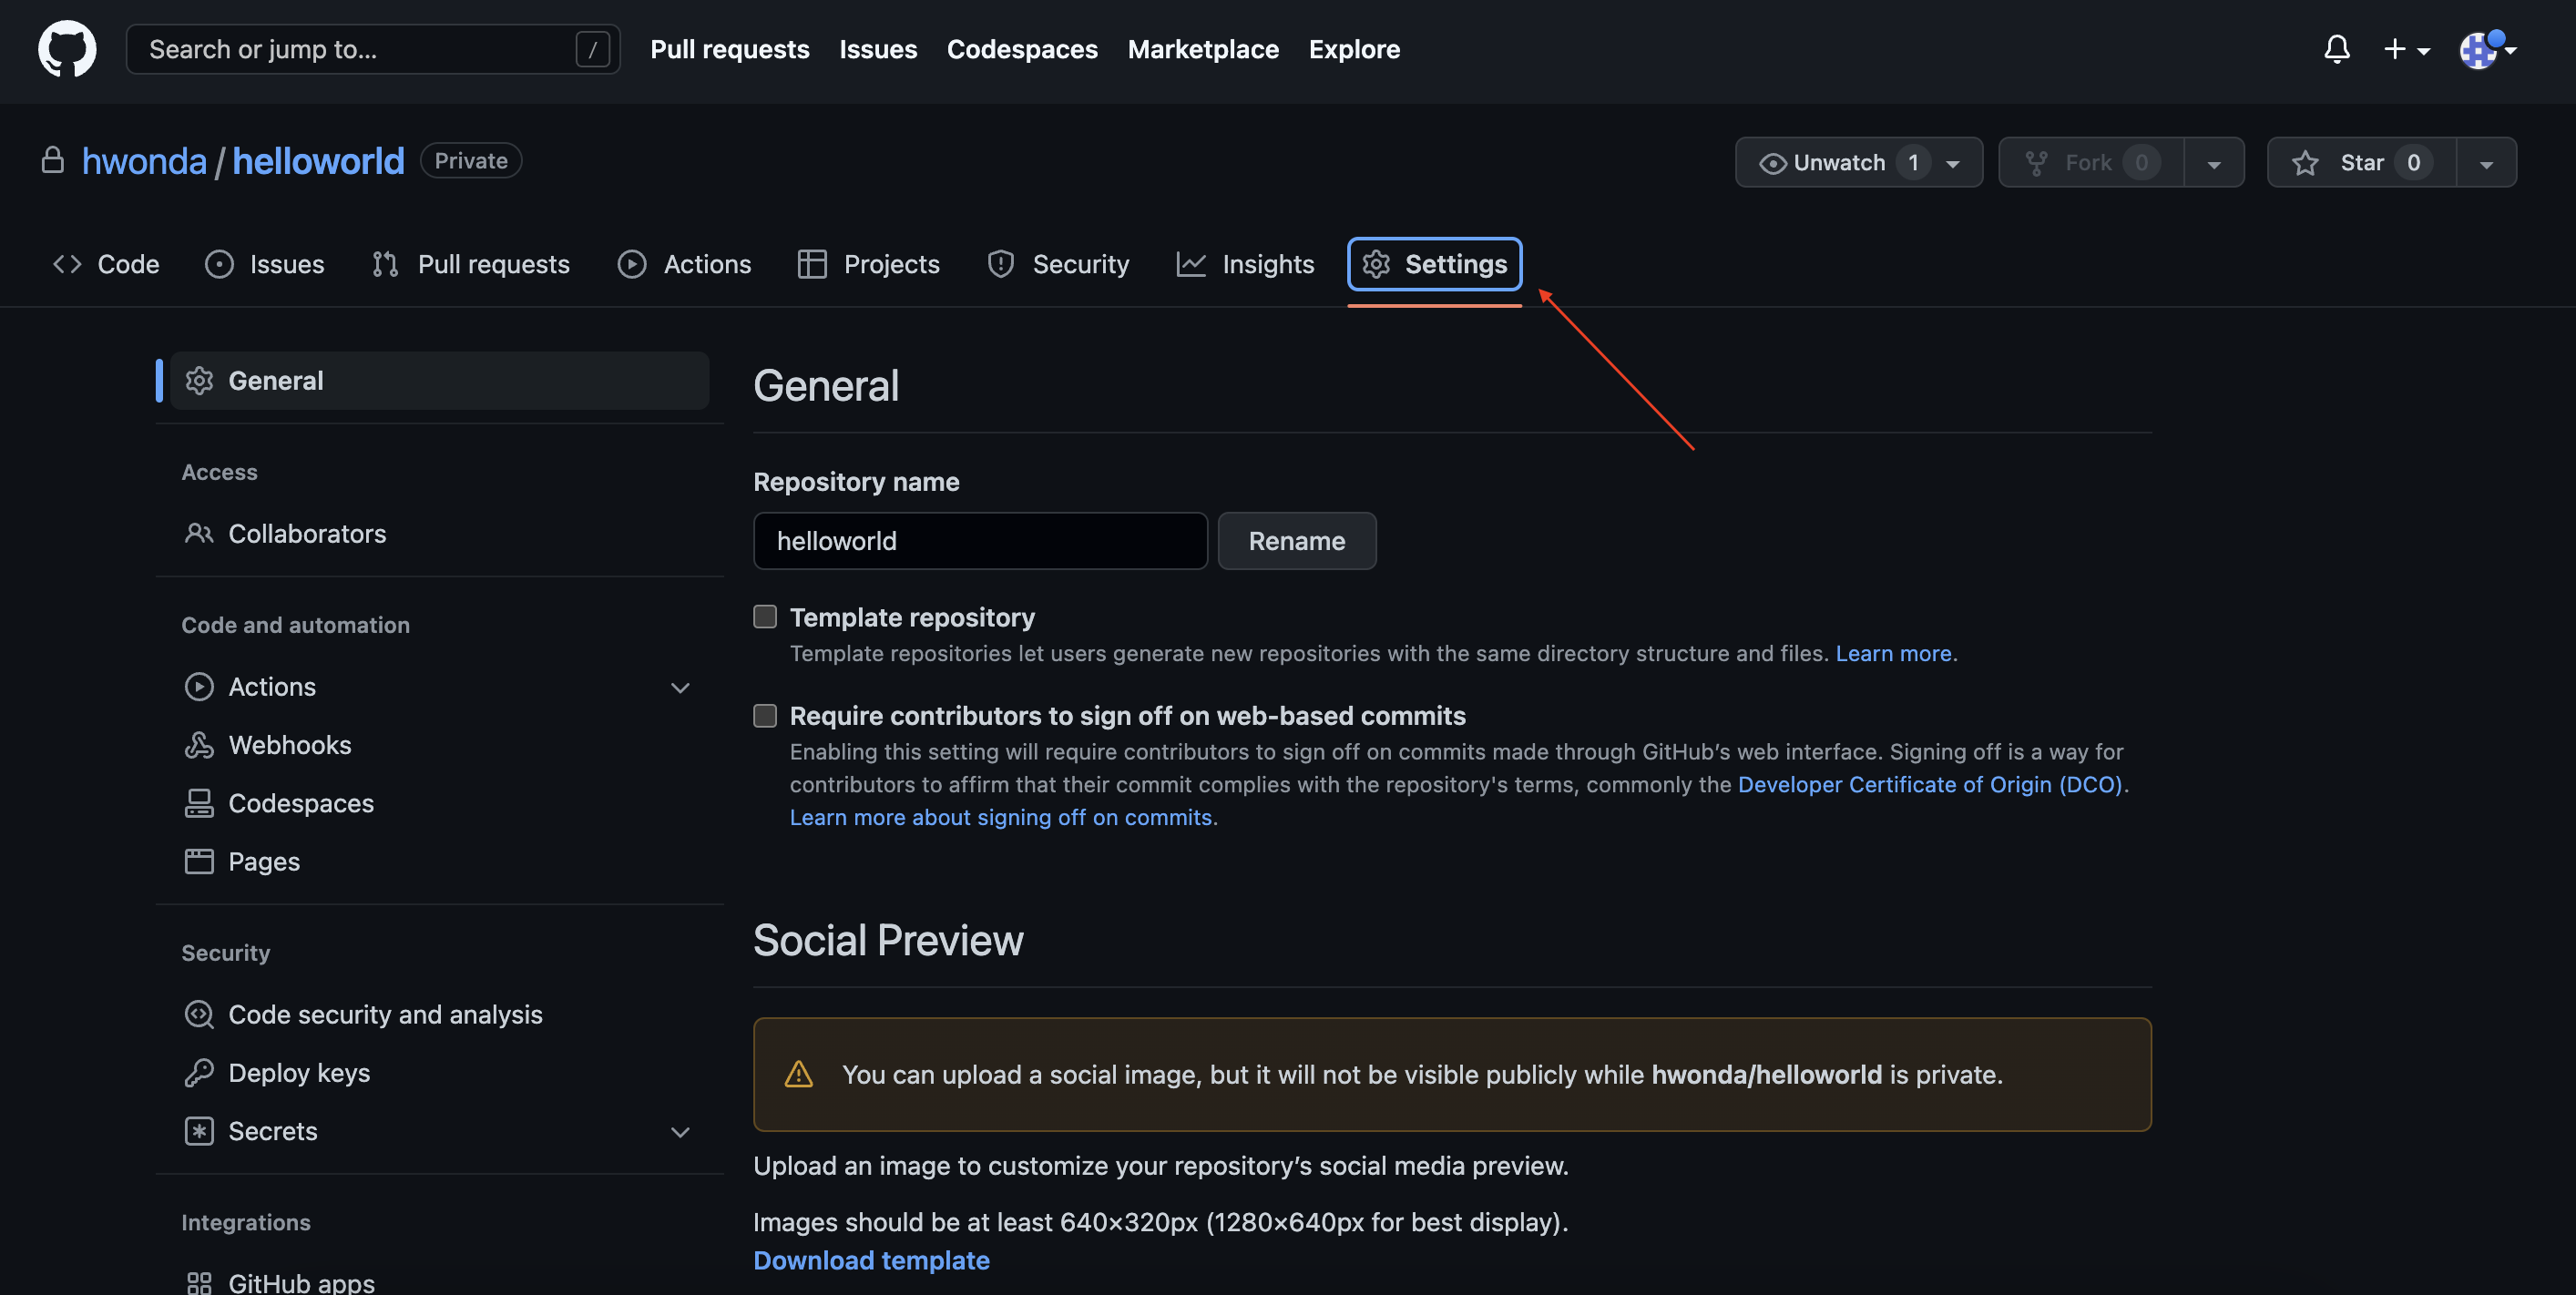The width and height of the screenshot is (2576, 1295).
Task: Open the Star lists dropdown arrow
Action: click(x=2486, y=163)
